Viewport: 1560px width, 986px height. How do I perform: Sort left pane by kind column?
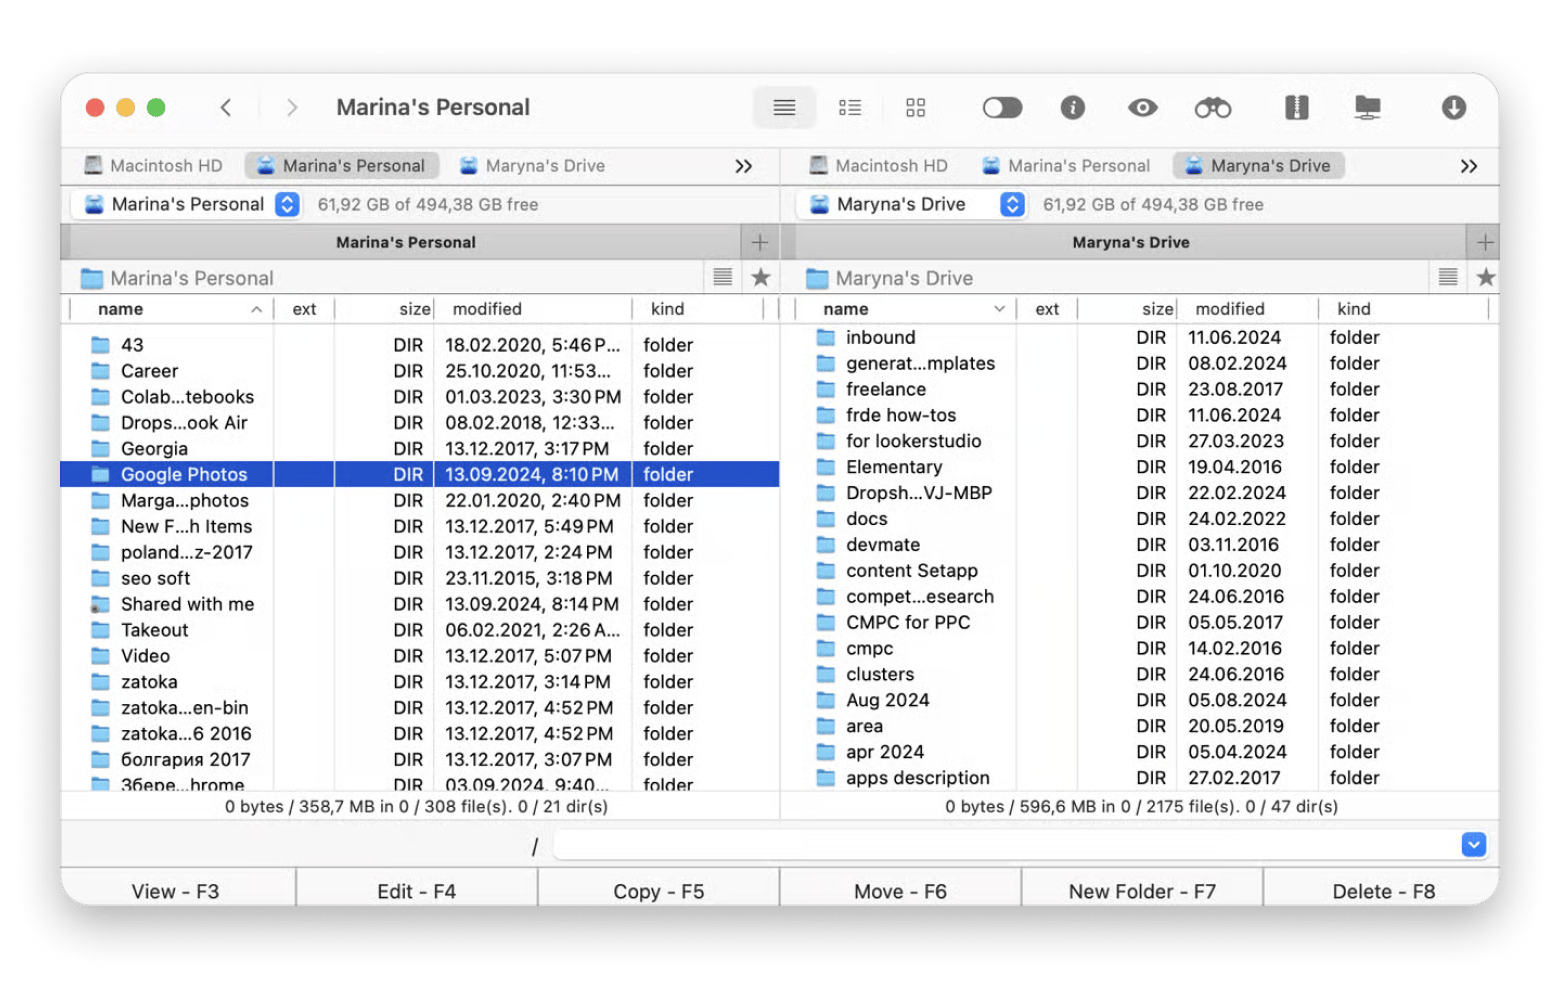pyautogui.click(x=698, y=309)
